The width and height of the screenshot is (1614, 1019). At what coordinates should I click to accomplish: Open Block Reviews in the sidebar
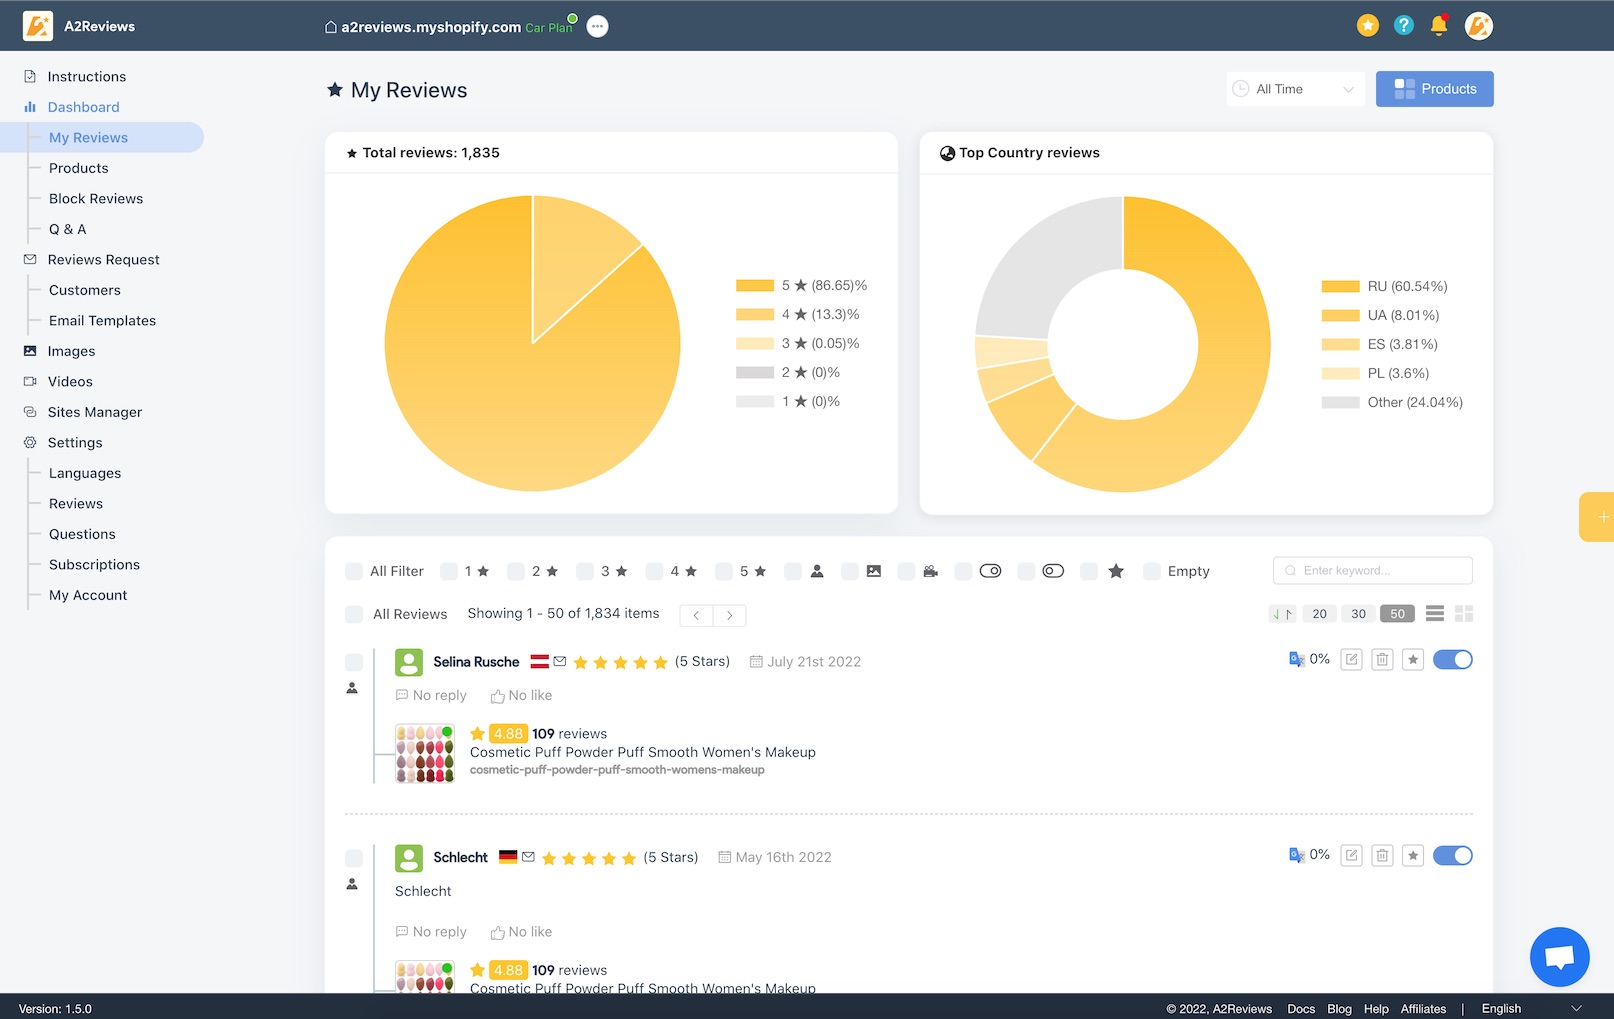tap(96, 199)
